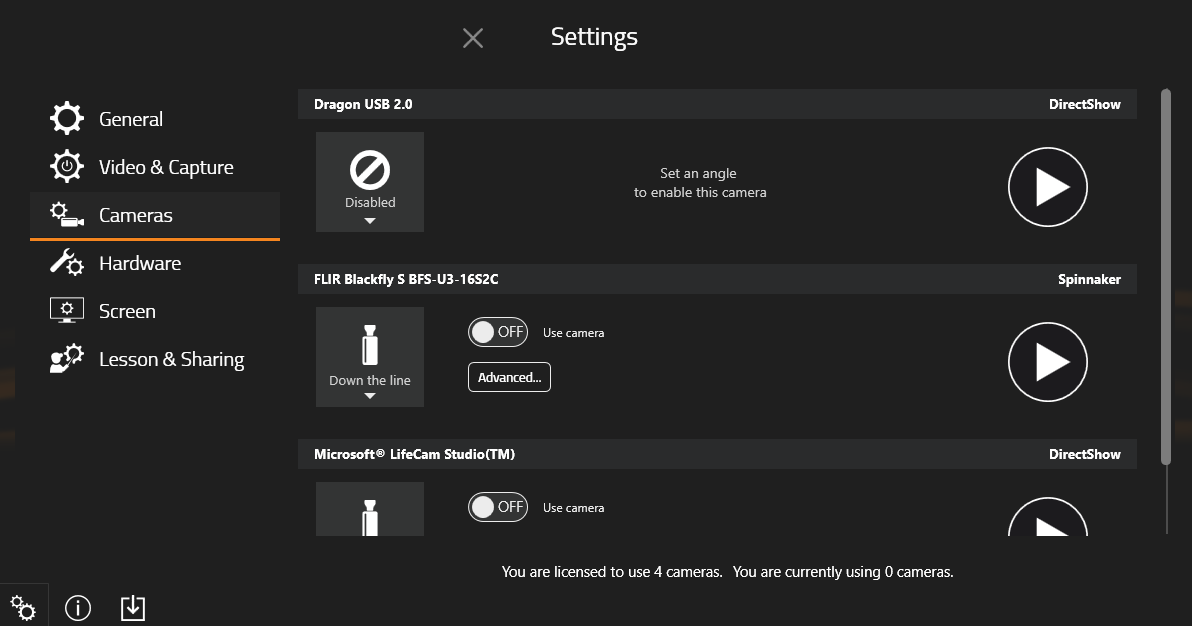Viewport: 1192px width, 626px height.
Task: Click the Use camera label in the LifeCam row
Action: (x=573, y=508)
